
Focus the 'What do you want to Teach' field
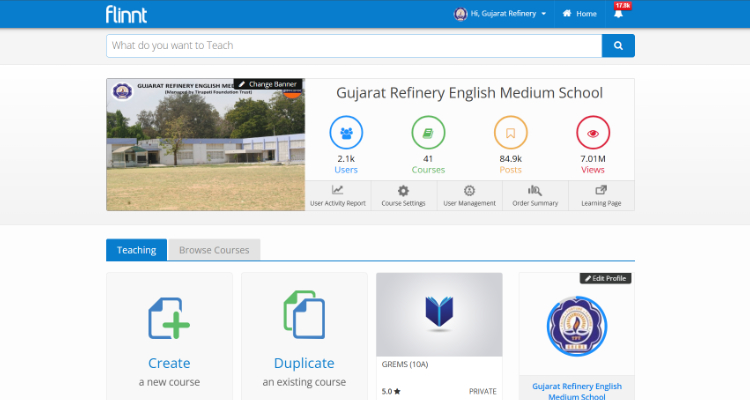pos(353,46)
